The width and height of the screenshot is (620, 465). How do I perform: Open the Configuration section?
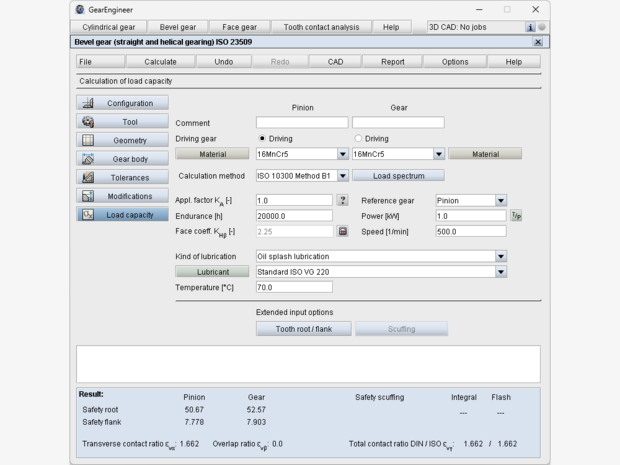pyautogui.click(x=122, y=103)
